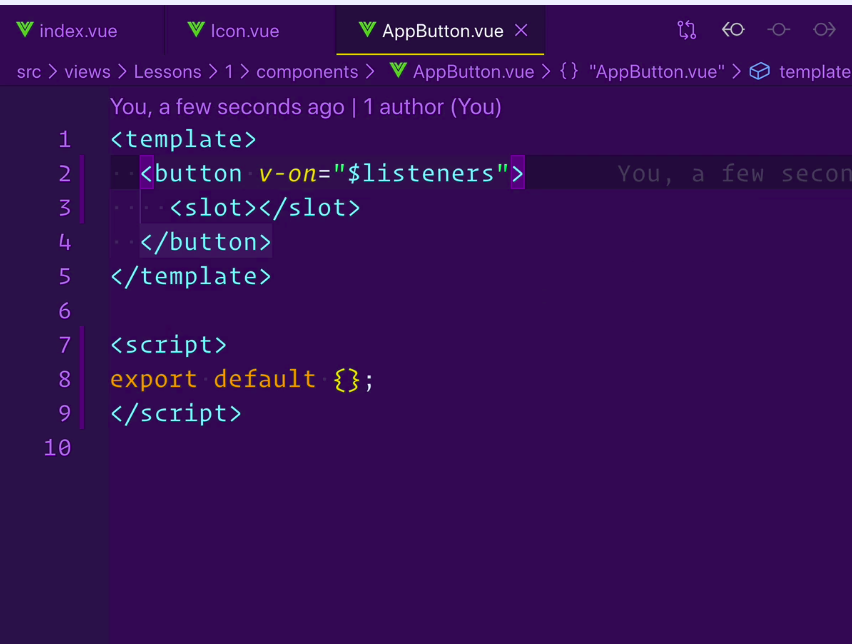Select the AppButton.vue tab
The width and height of the screenshot is (852, 644).
pos(442,31)
